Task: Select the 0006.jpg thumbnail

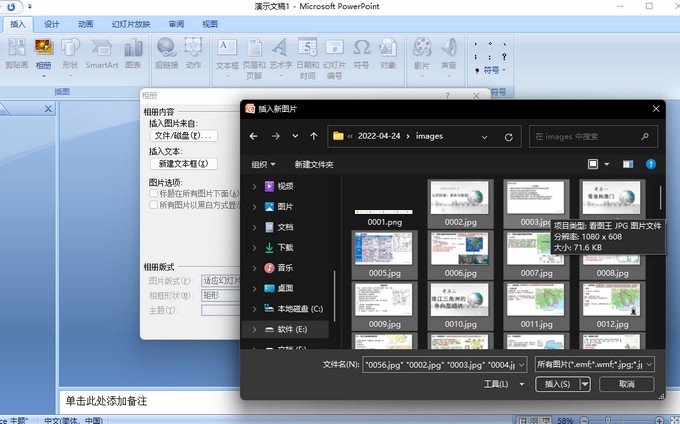Action: [460, 254]
